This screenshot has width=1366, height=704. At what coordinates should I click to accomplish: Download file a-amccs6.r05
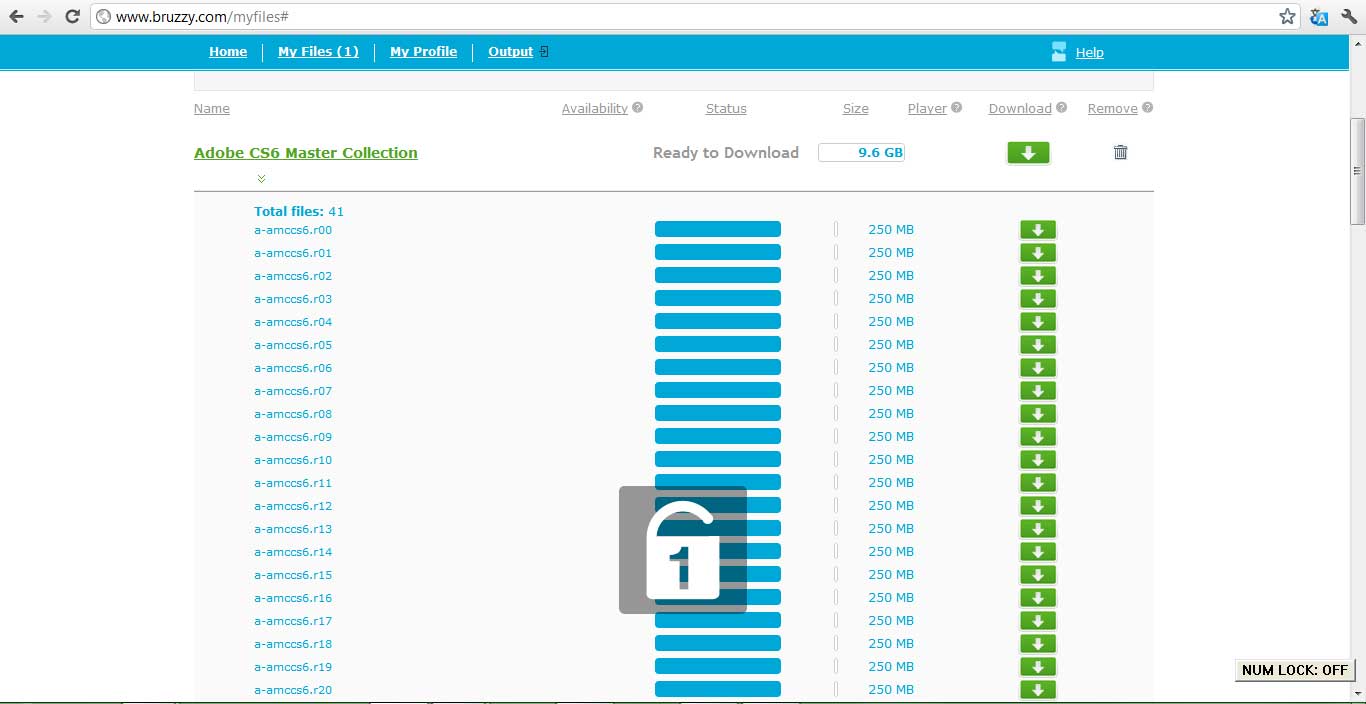point(1038,345)
